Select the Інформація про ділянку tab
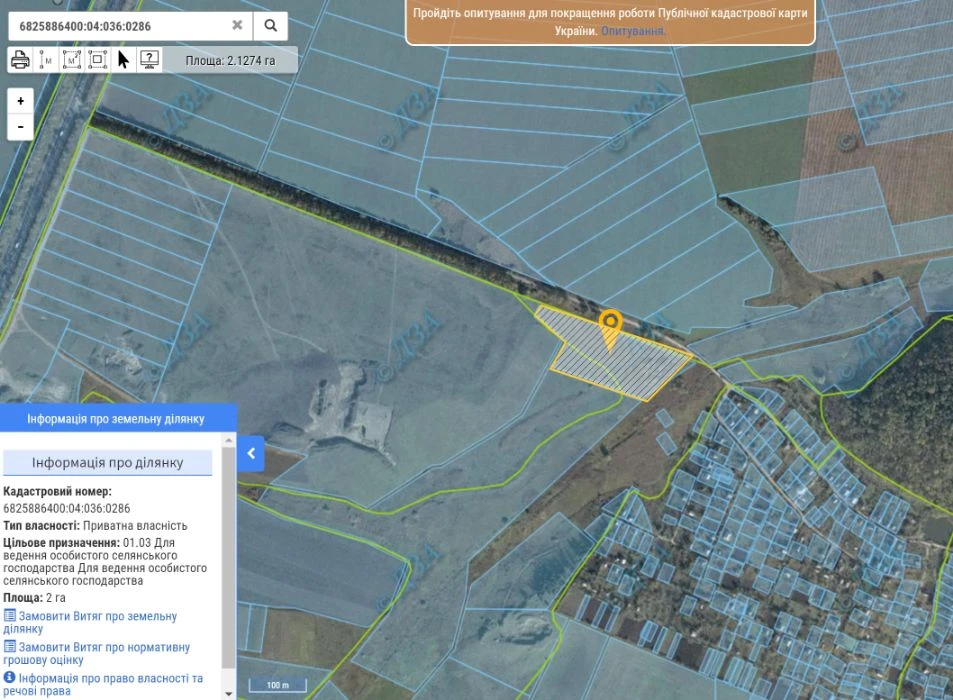This screenshot has width=953, height=700. (x=108, y=462)
